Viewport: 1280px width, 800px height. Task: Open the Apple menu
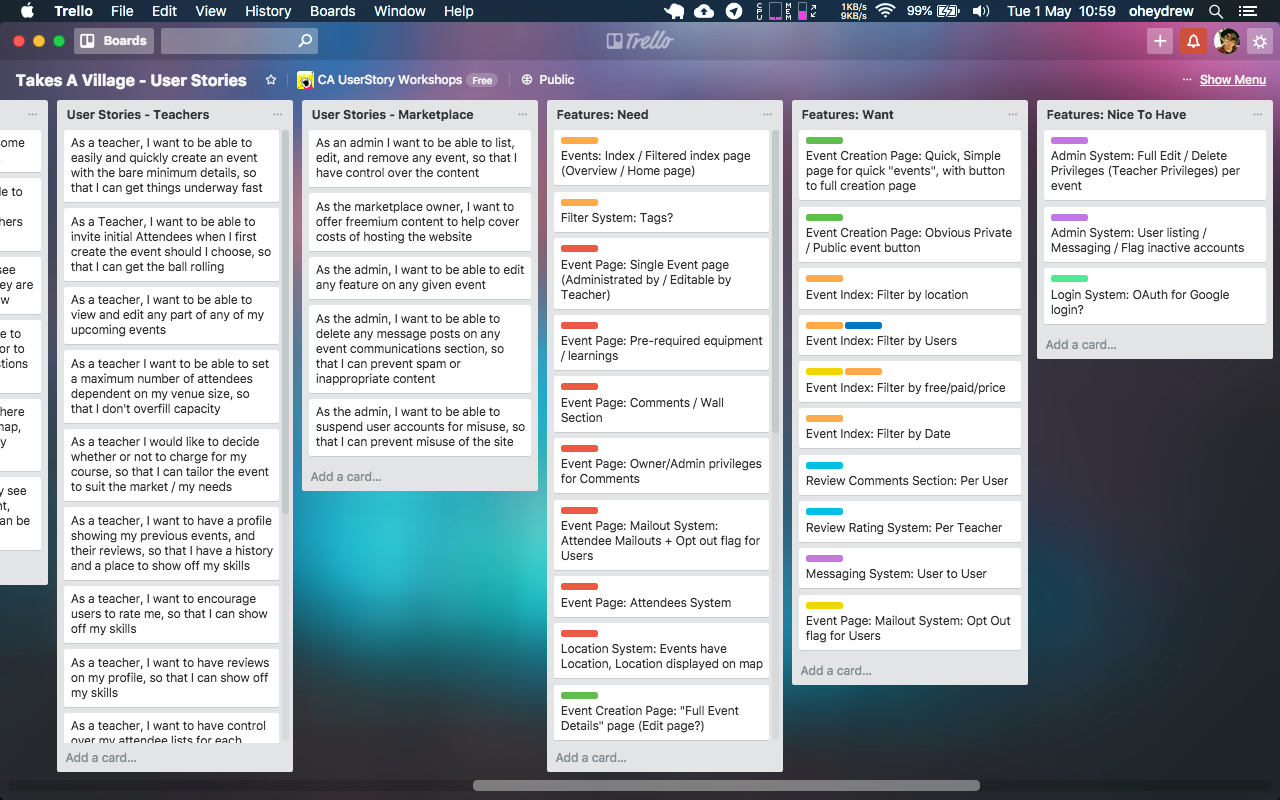[x=27, y=11]
